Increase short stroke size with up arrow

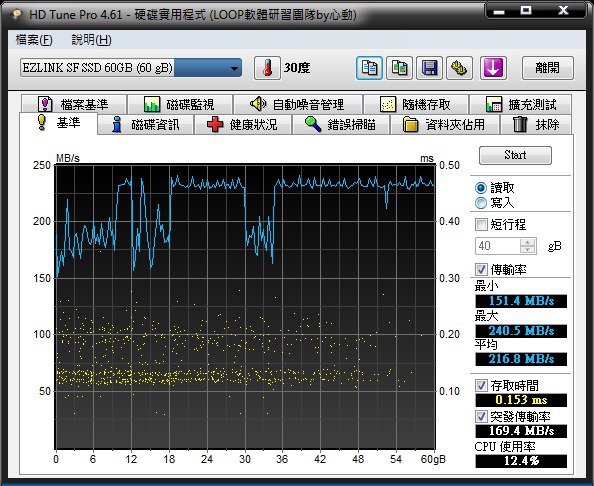point(527,242)
